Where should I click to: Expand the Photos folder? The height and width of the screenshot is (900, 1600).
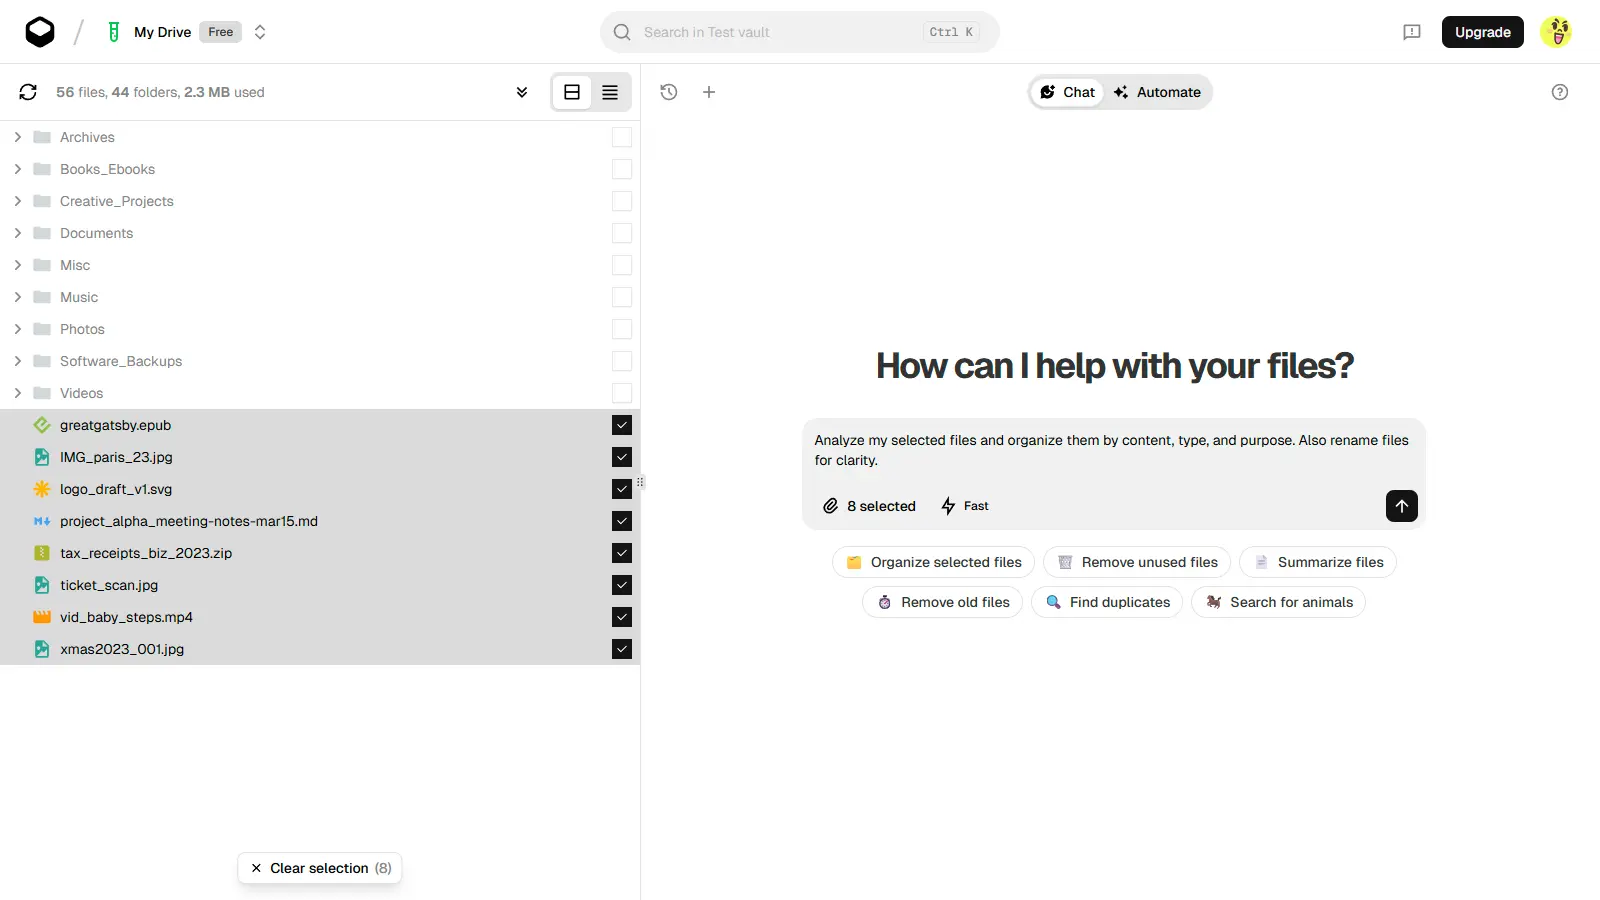click(18, 329)
